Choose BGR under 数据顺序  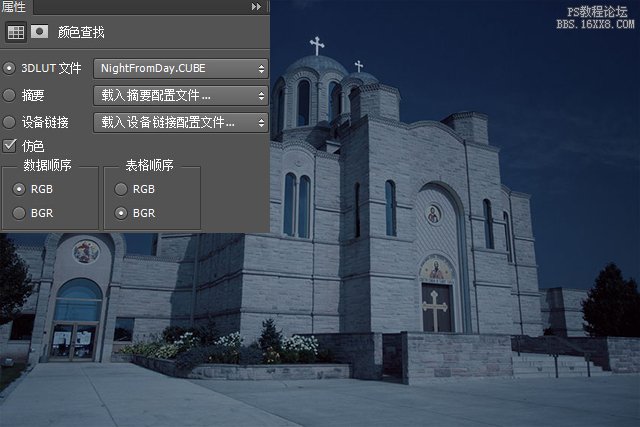19,213
